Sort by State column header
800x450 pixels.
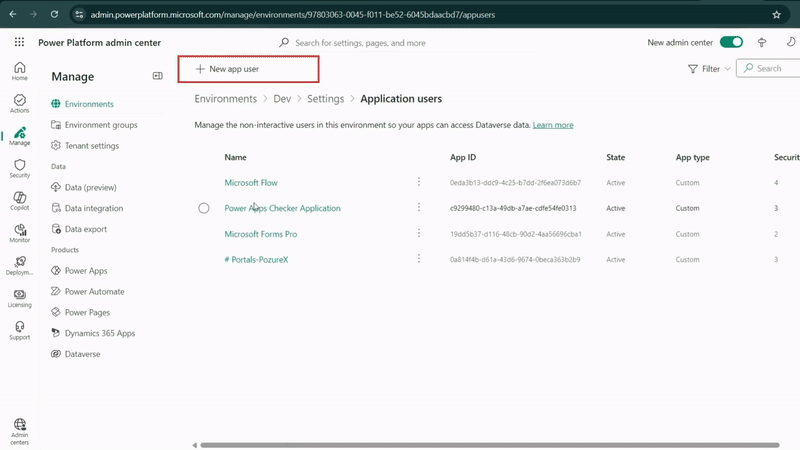pos(615,157)
